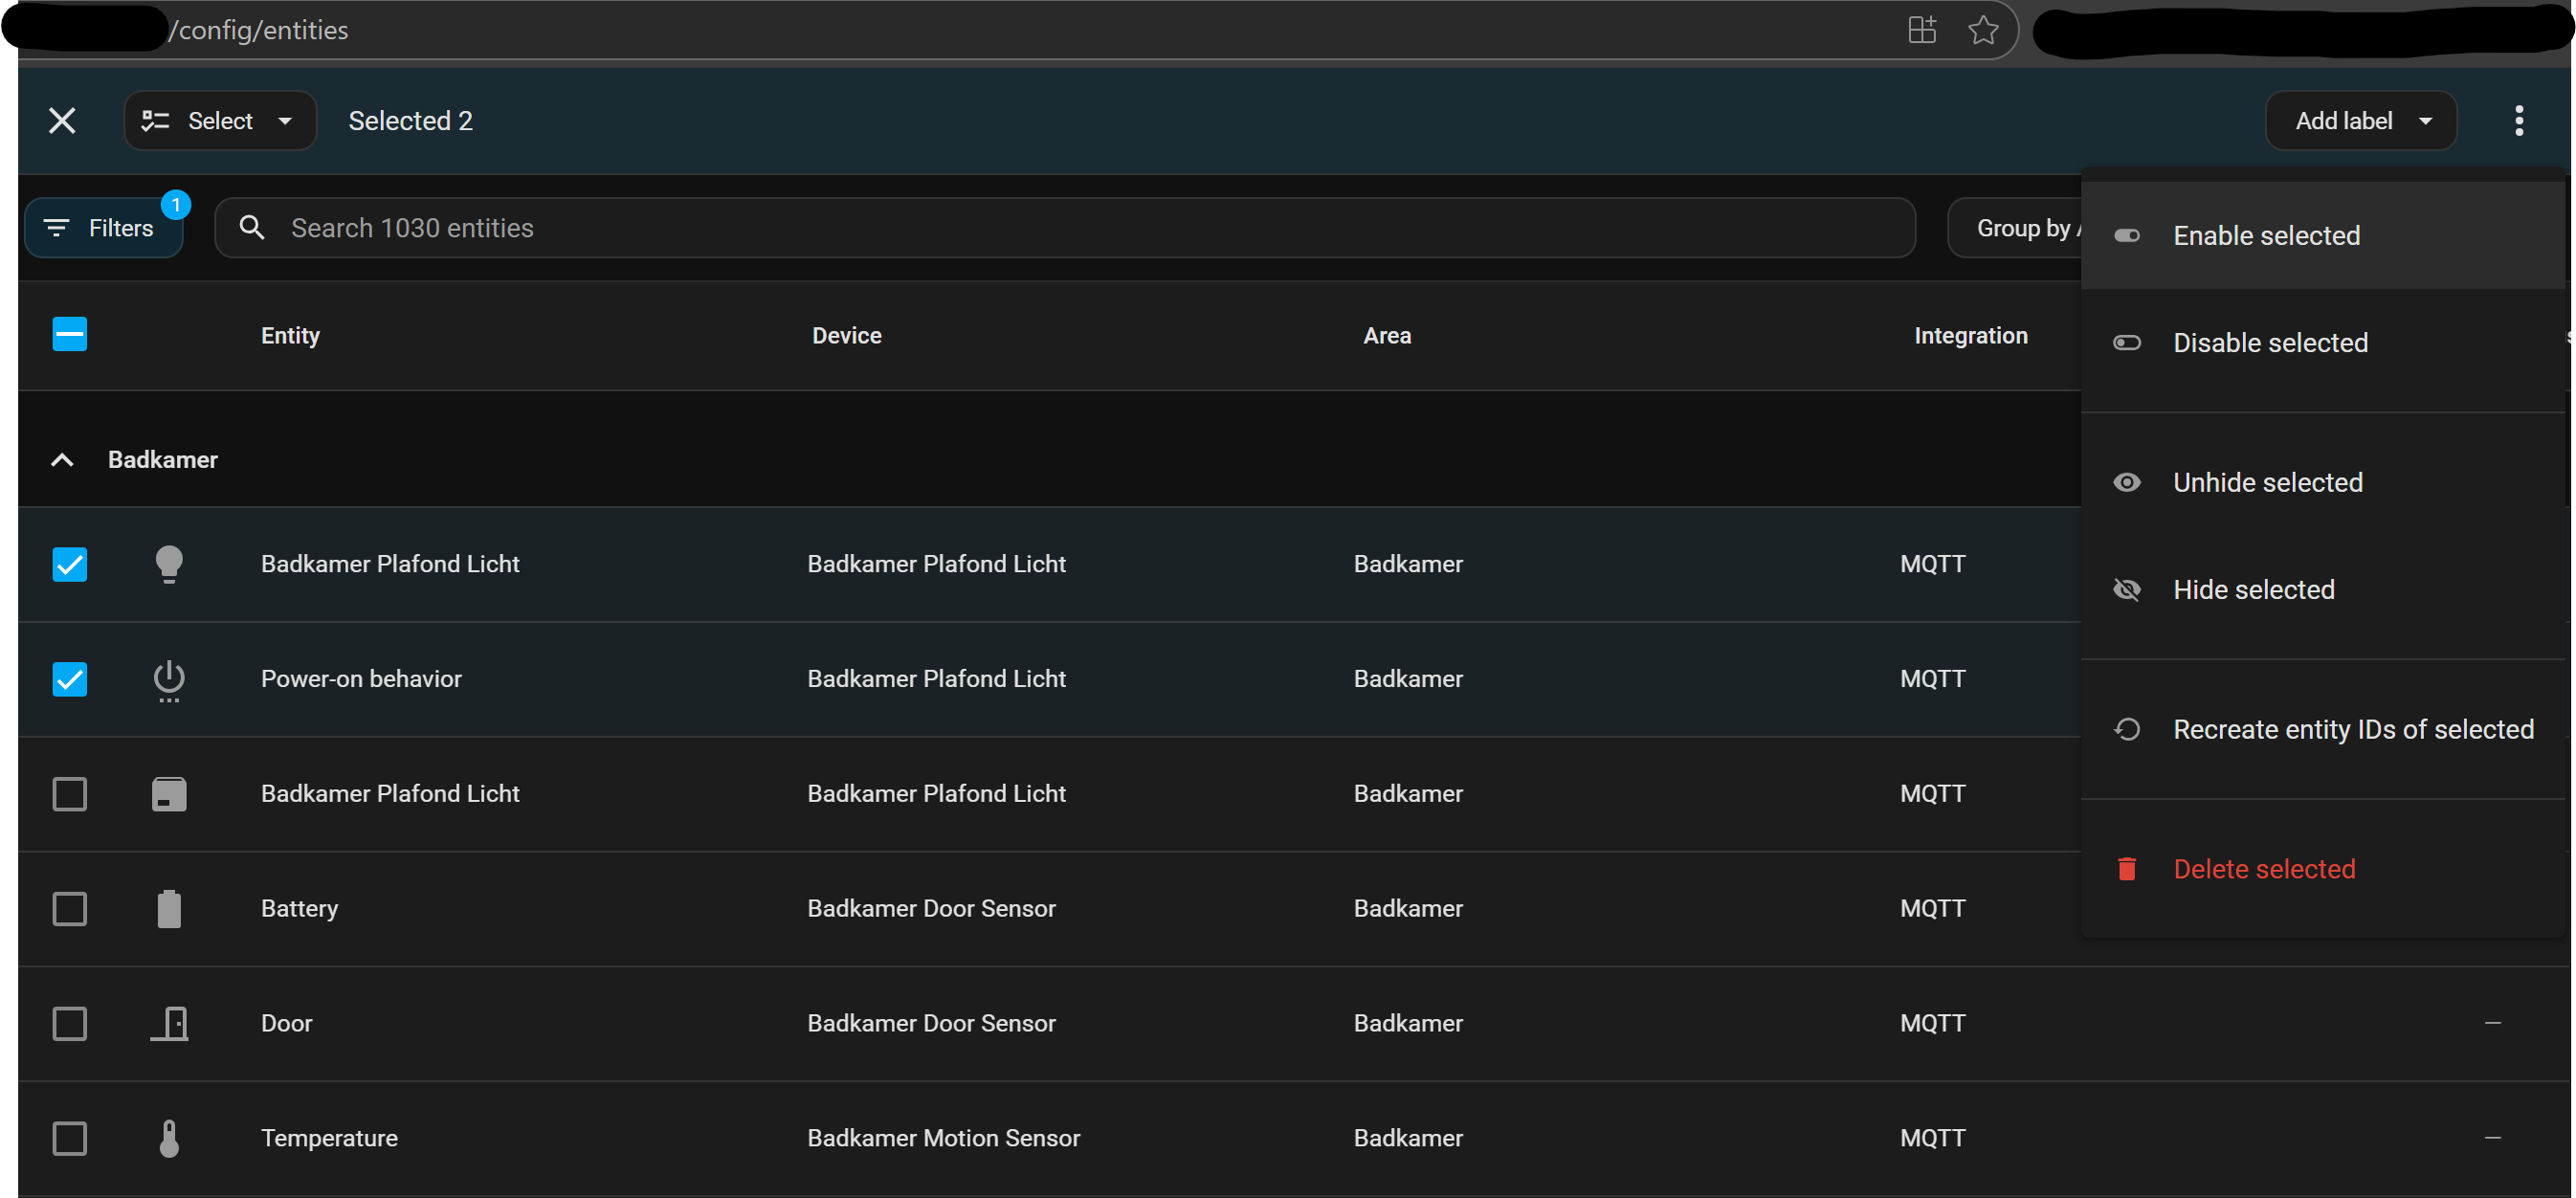Image resolution: width=2576 pixels, height=1198 pixels.
Task: Click the Door sensor entity icon
Action: point(169,1023)
